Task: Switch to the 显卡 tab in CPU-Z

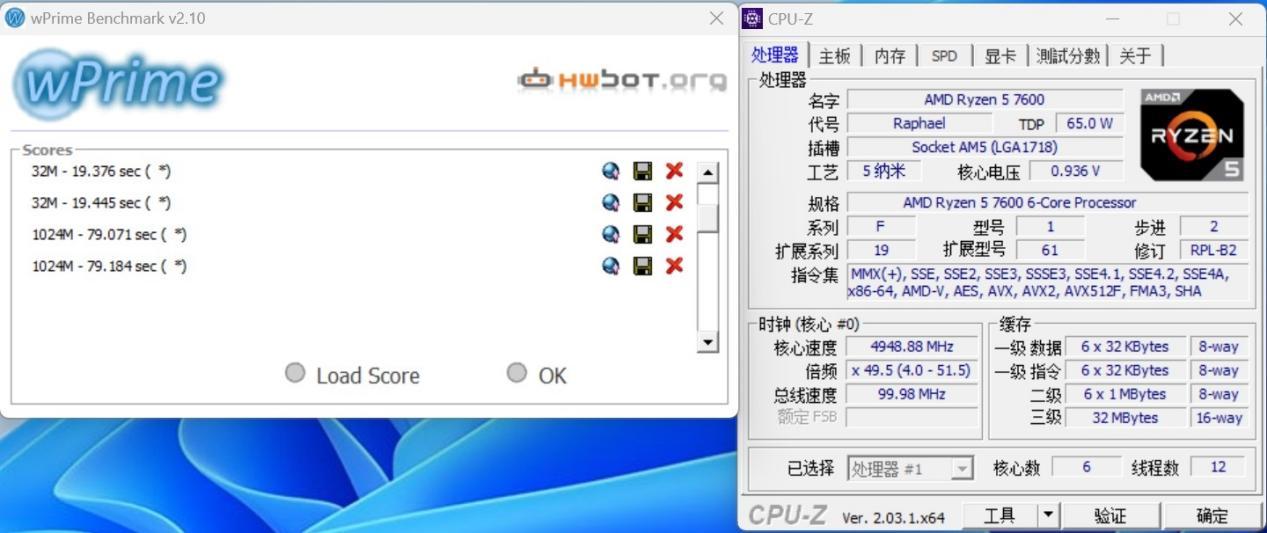Action: (1000, 56)
